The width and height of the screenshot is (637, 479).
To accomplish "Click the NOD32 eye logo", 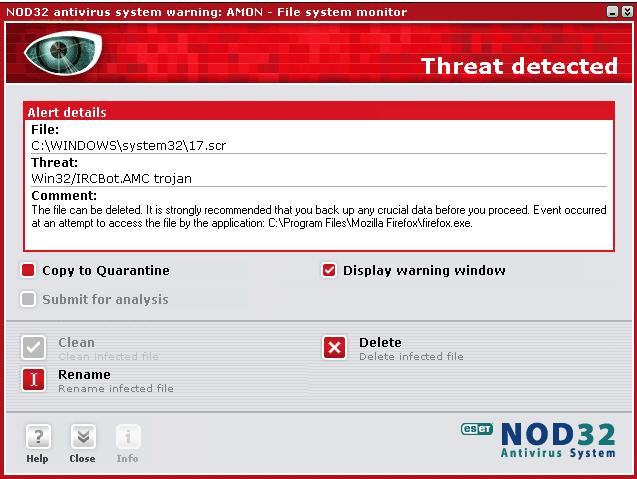I will click(63, 53).
